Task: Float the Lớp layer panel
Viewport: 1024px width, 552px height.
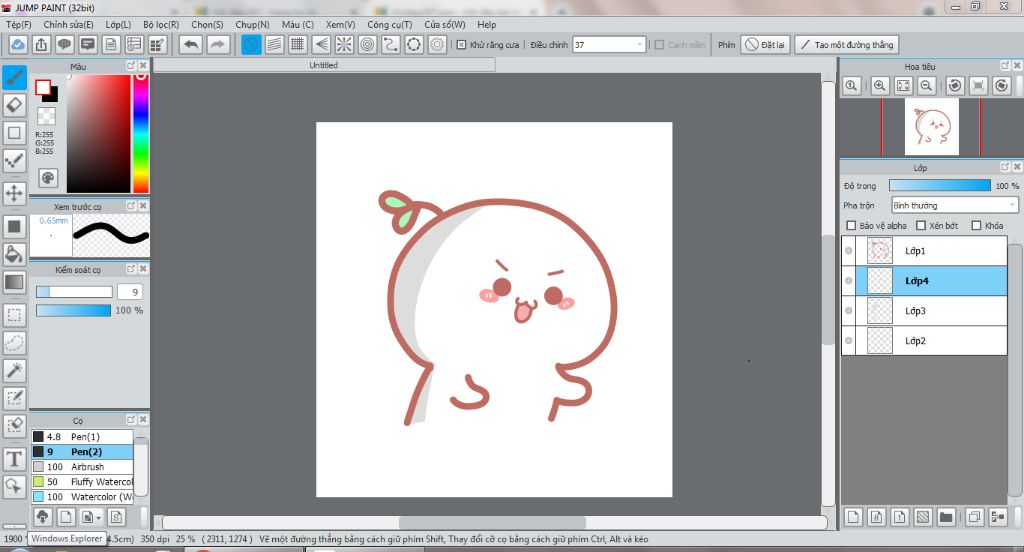Action: point(1005,167)
